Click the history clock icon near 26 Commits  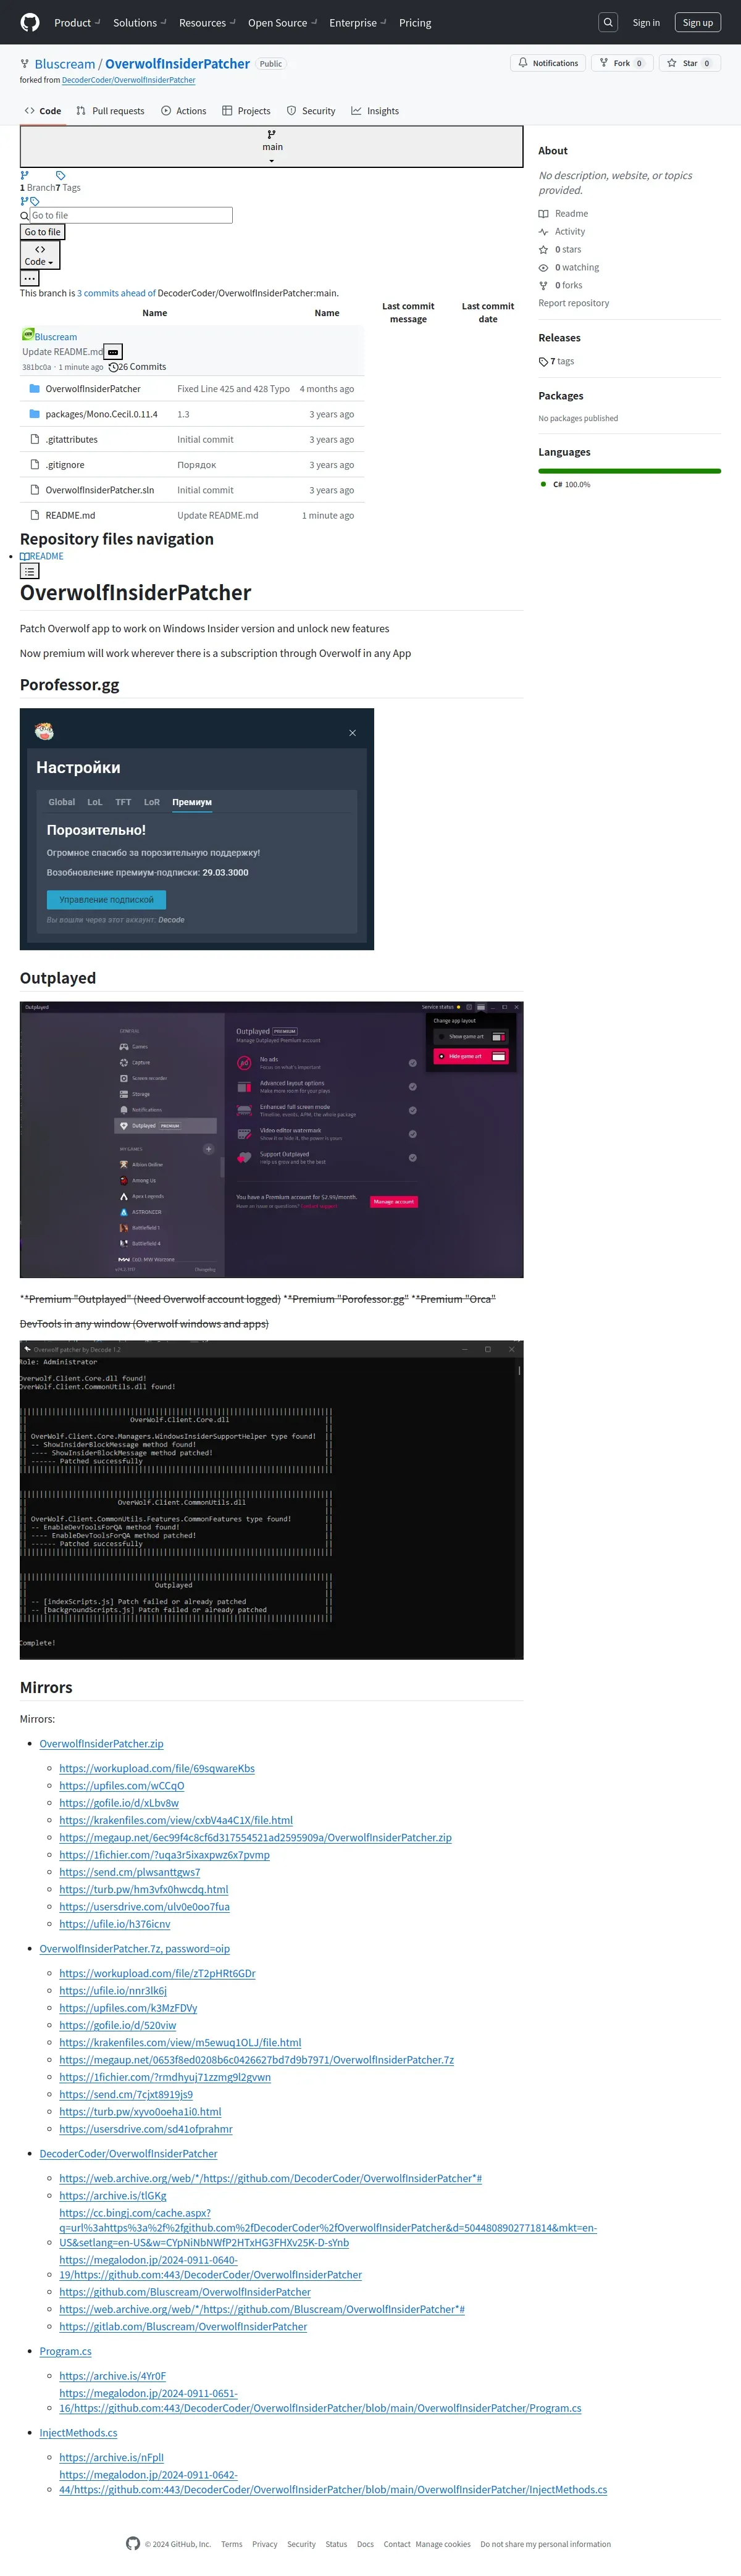(x=113, y=367)
